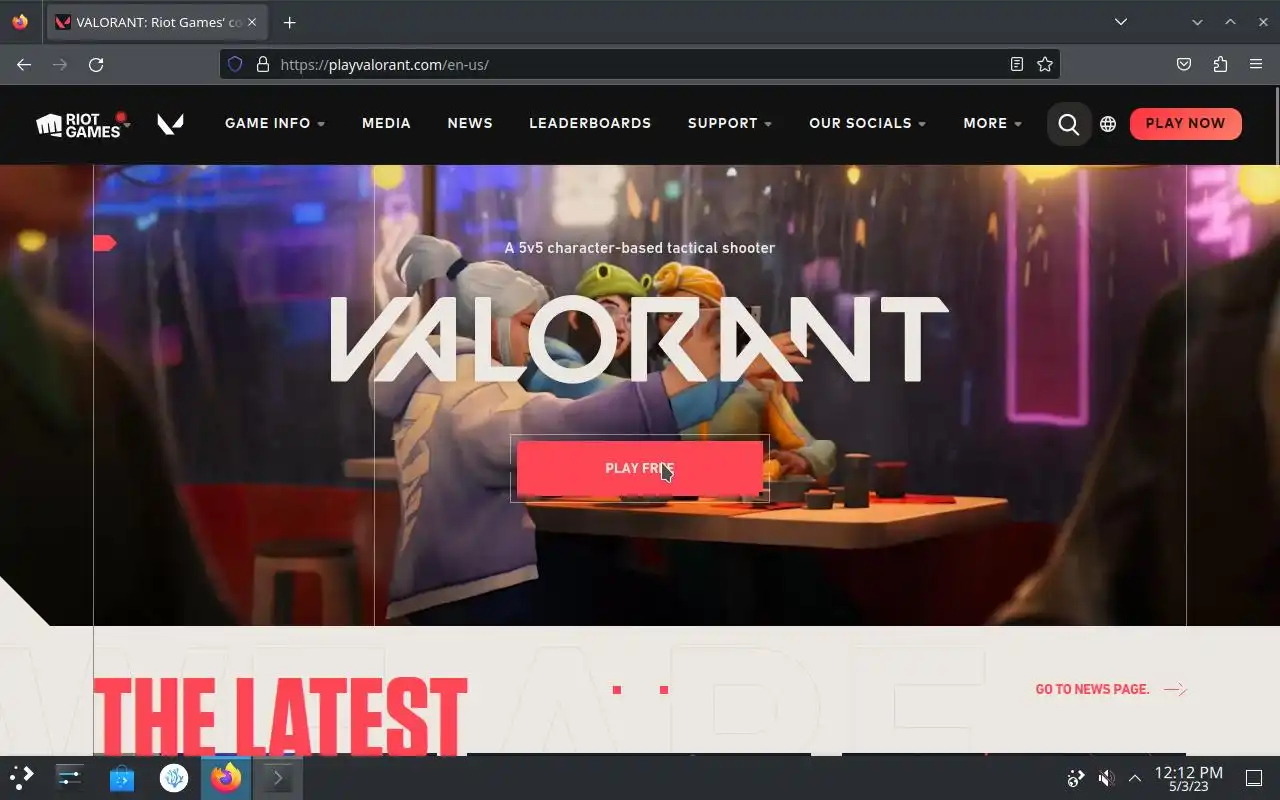Click the address bar URL field
The width and height of the screenshot is (1280, 800).
point(640,64)
